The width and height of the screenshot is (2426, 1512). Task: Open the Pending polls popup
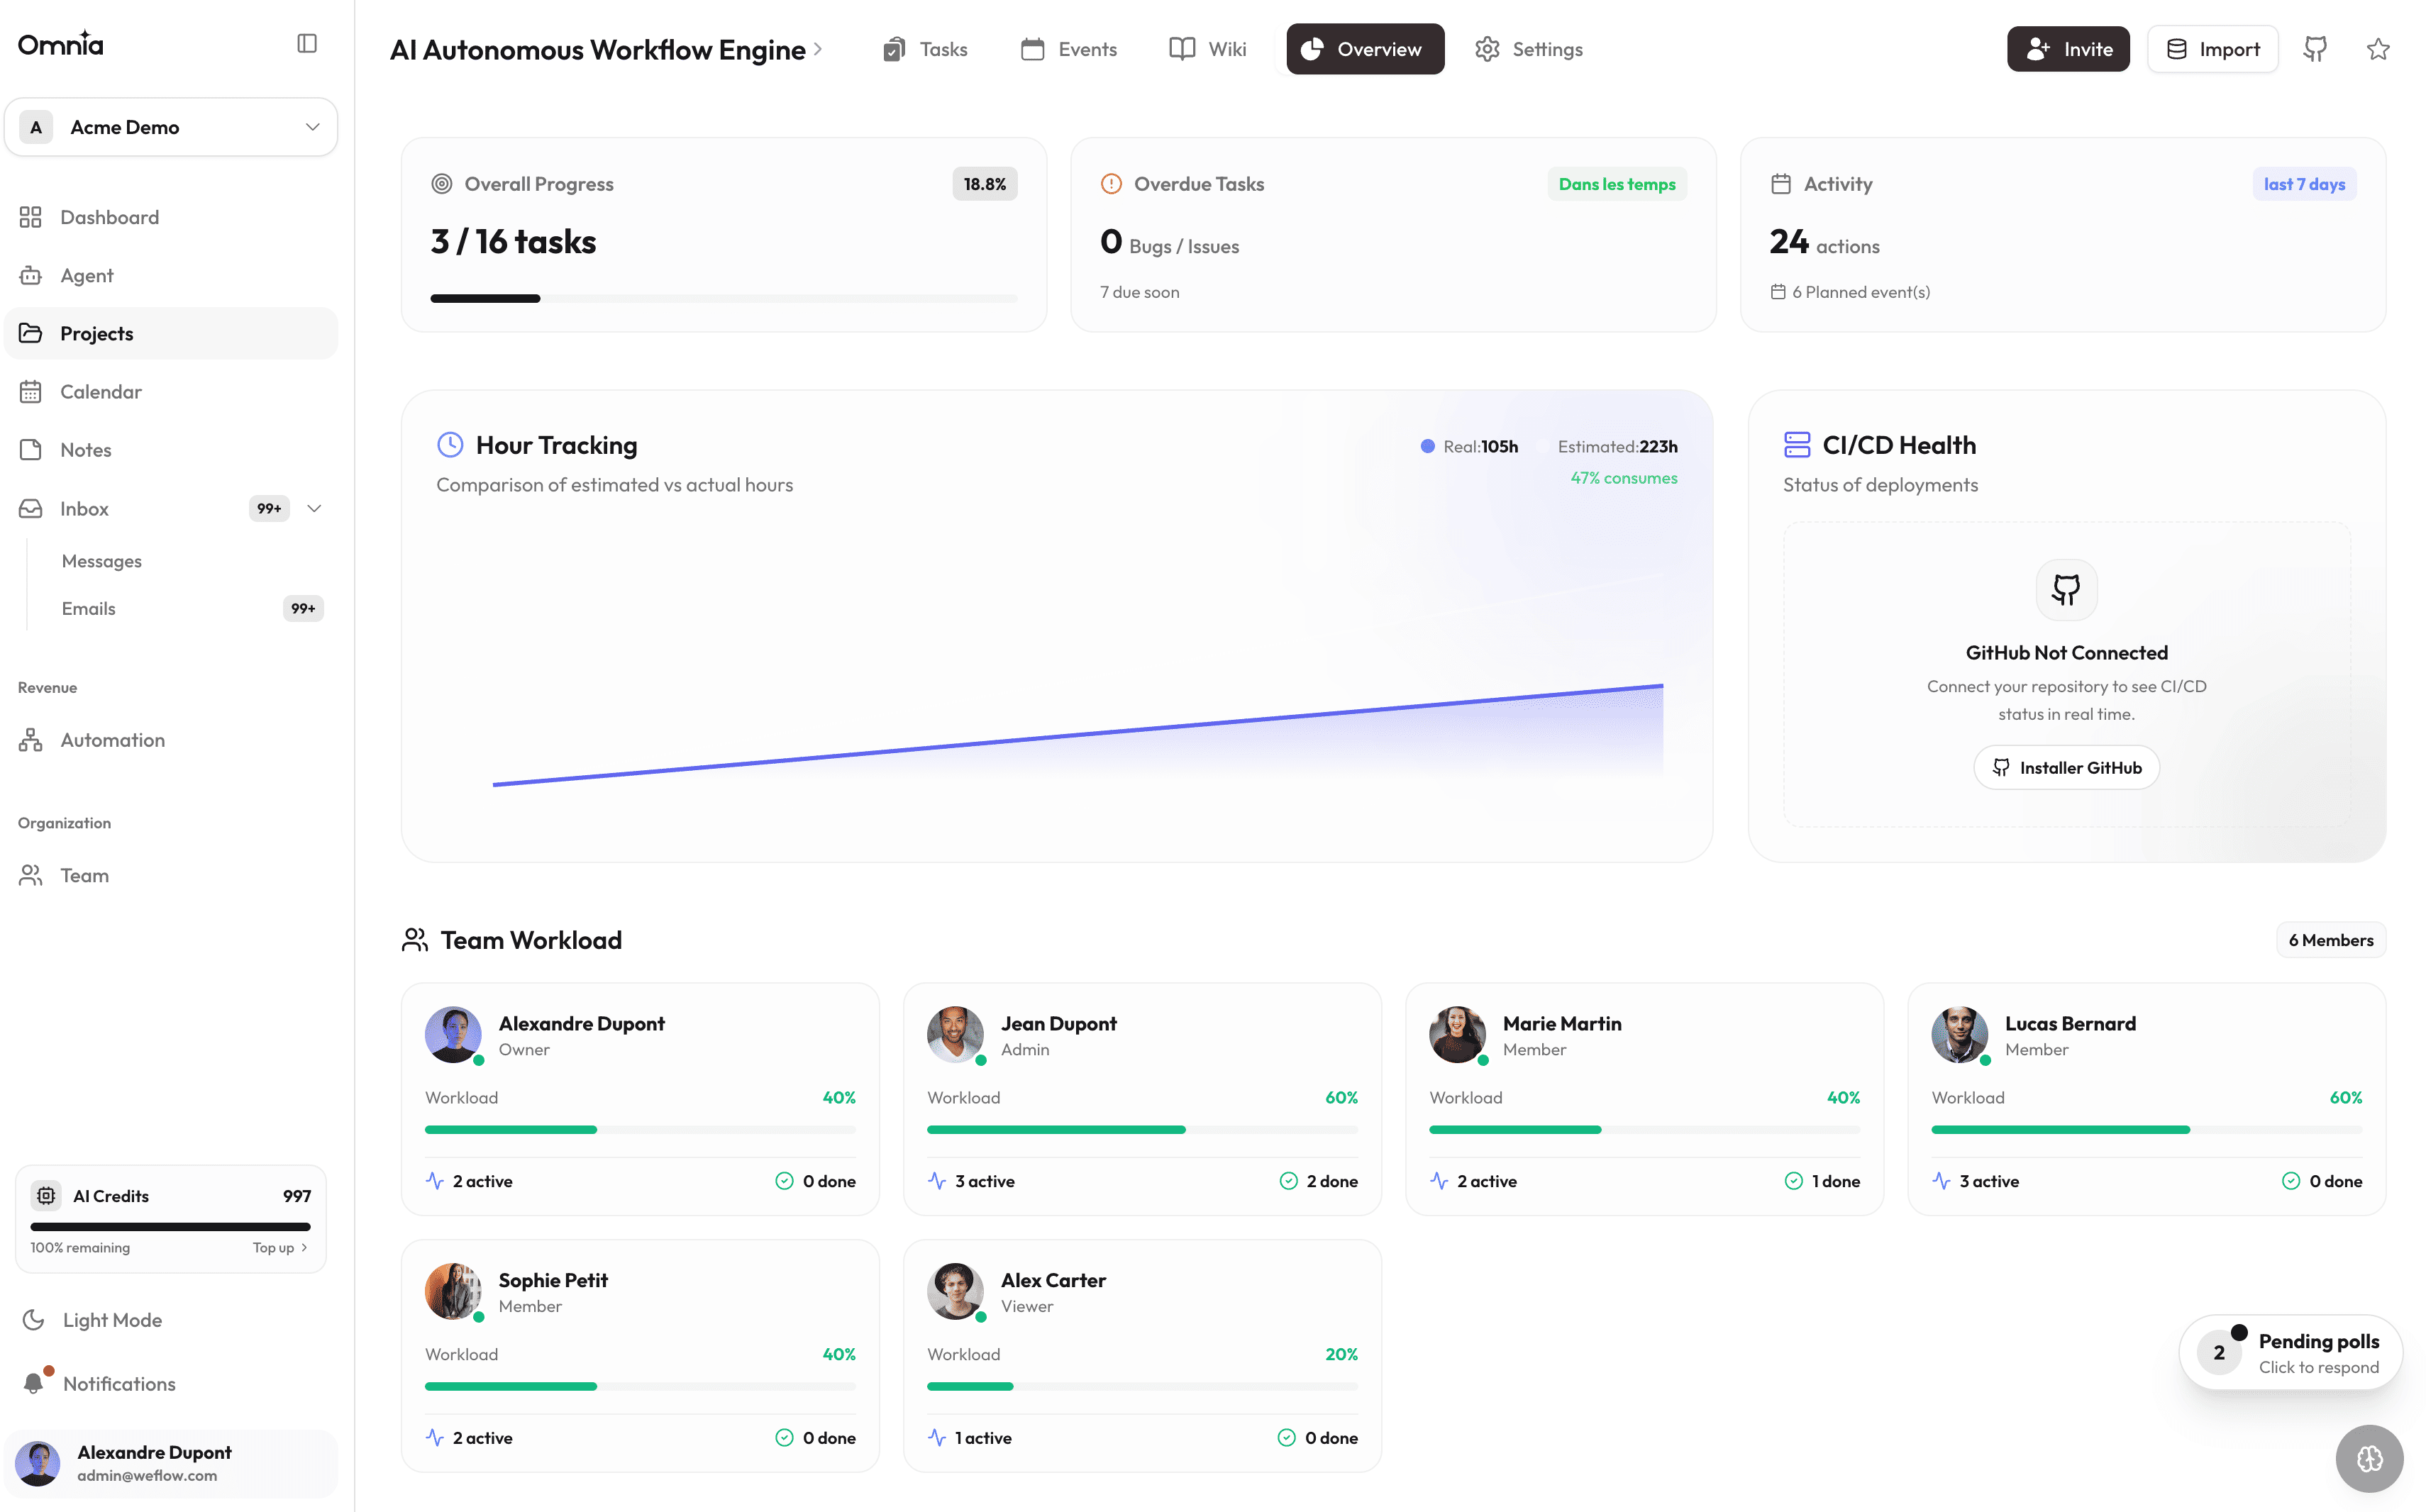pos(2290,1352)
